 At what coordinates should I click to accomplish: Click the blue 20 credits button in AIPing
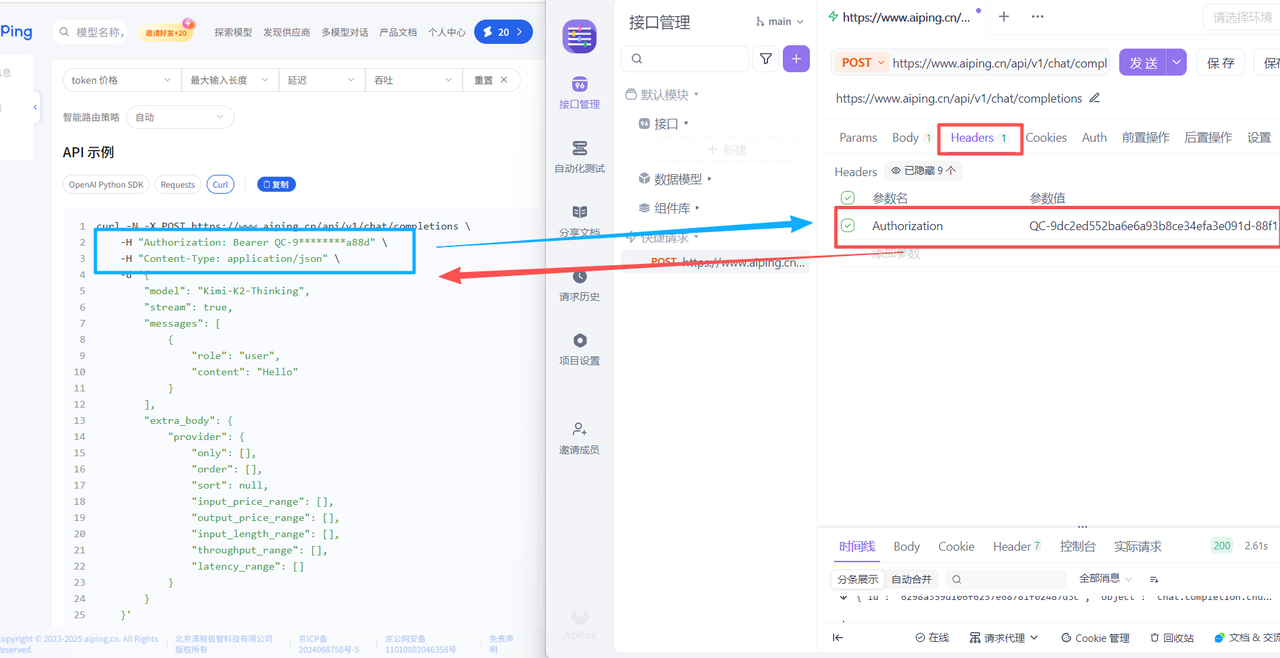[503, 32]
